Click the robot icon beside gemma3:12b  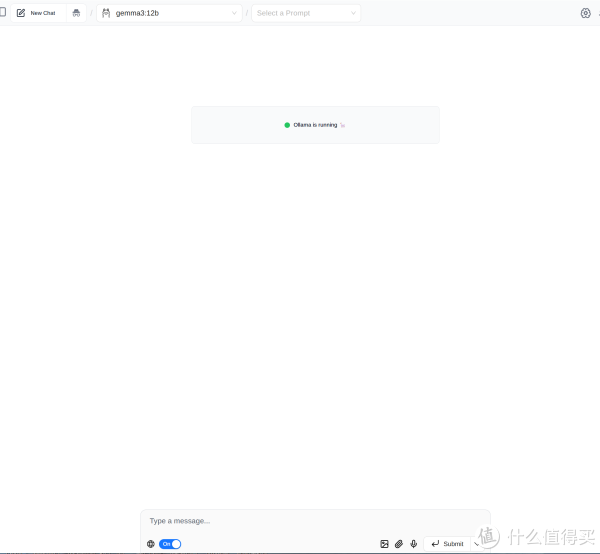click(x=106, y=13)
